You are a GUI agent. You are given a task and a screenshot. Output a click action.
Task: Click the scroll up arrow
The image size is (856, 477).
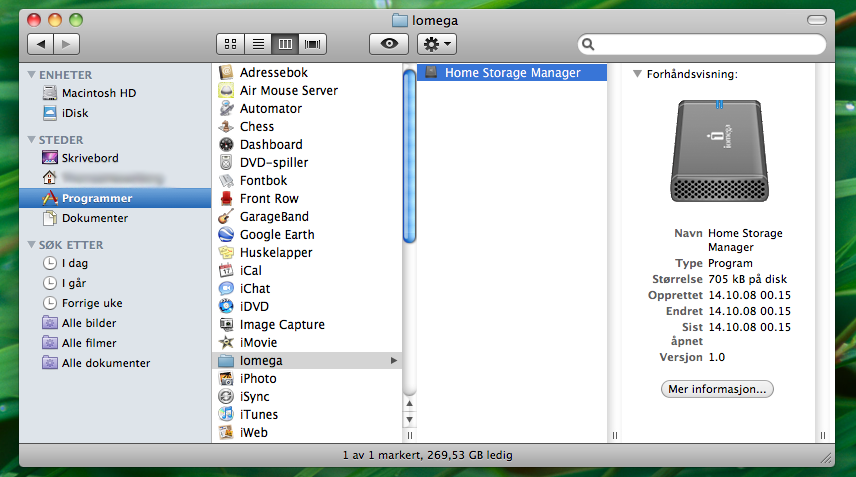[409, 403]
